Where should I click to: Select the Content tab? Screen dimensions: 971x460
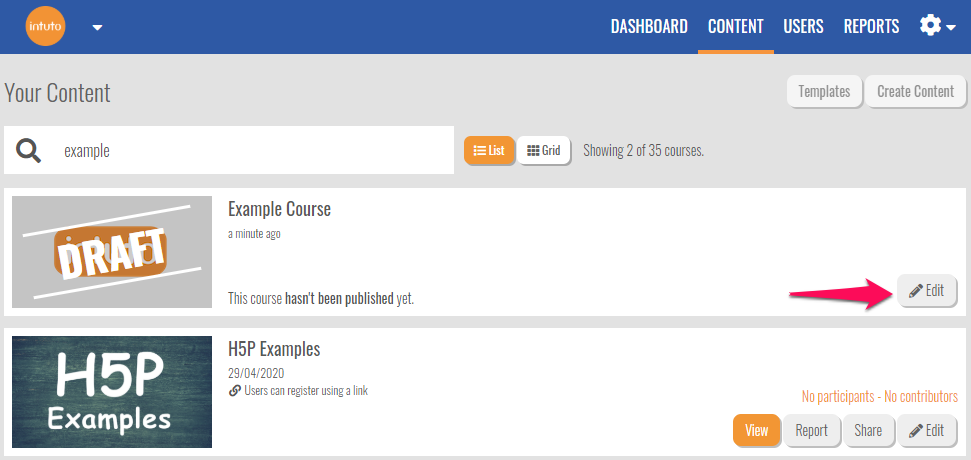tap(735, 26)
